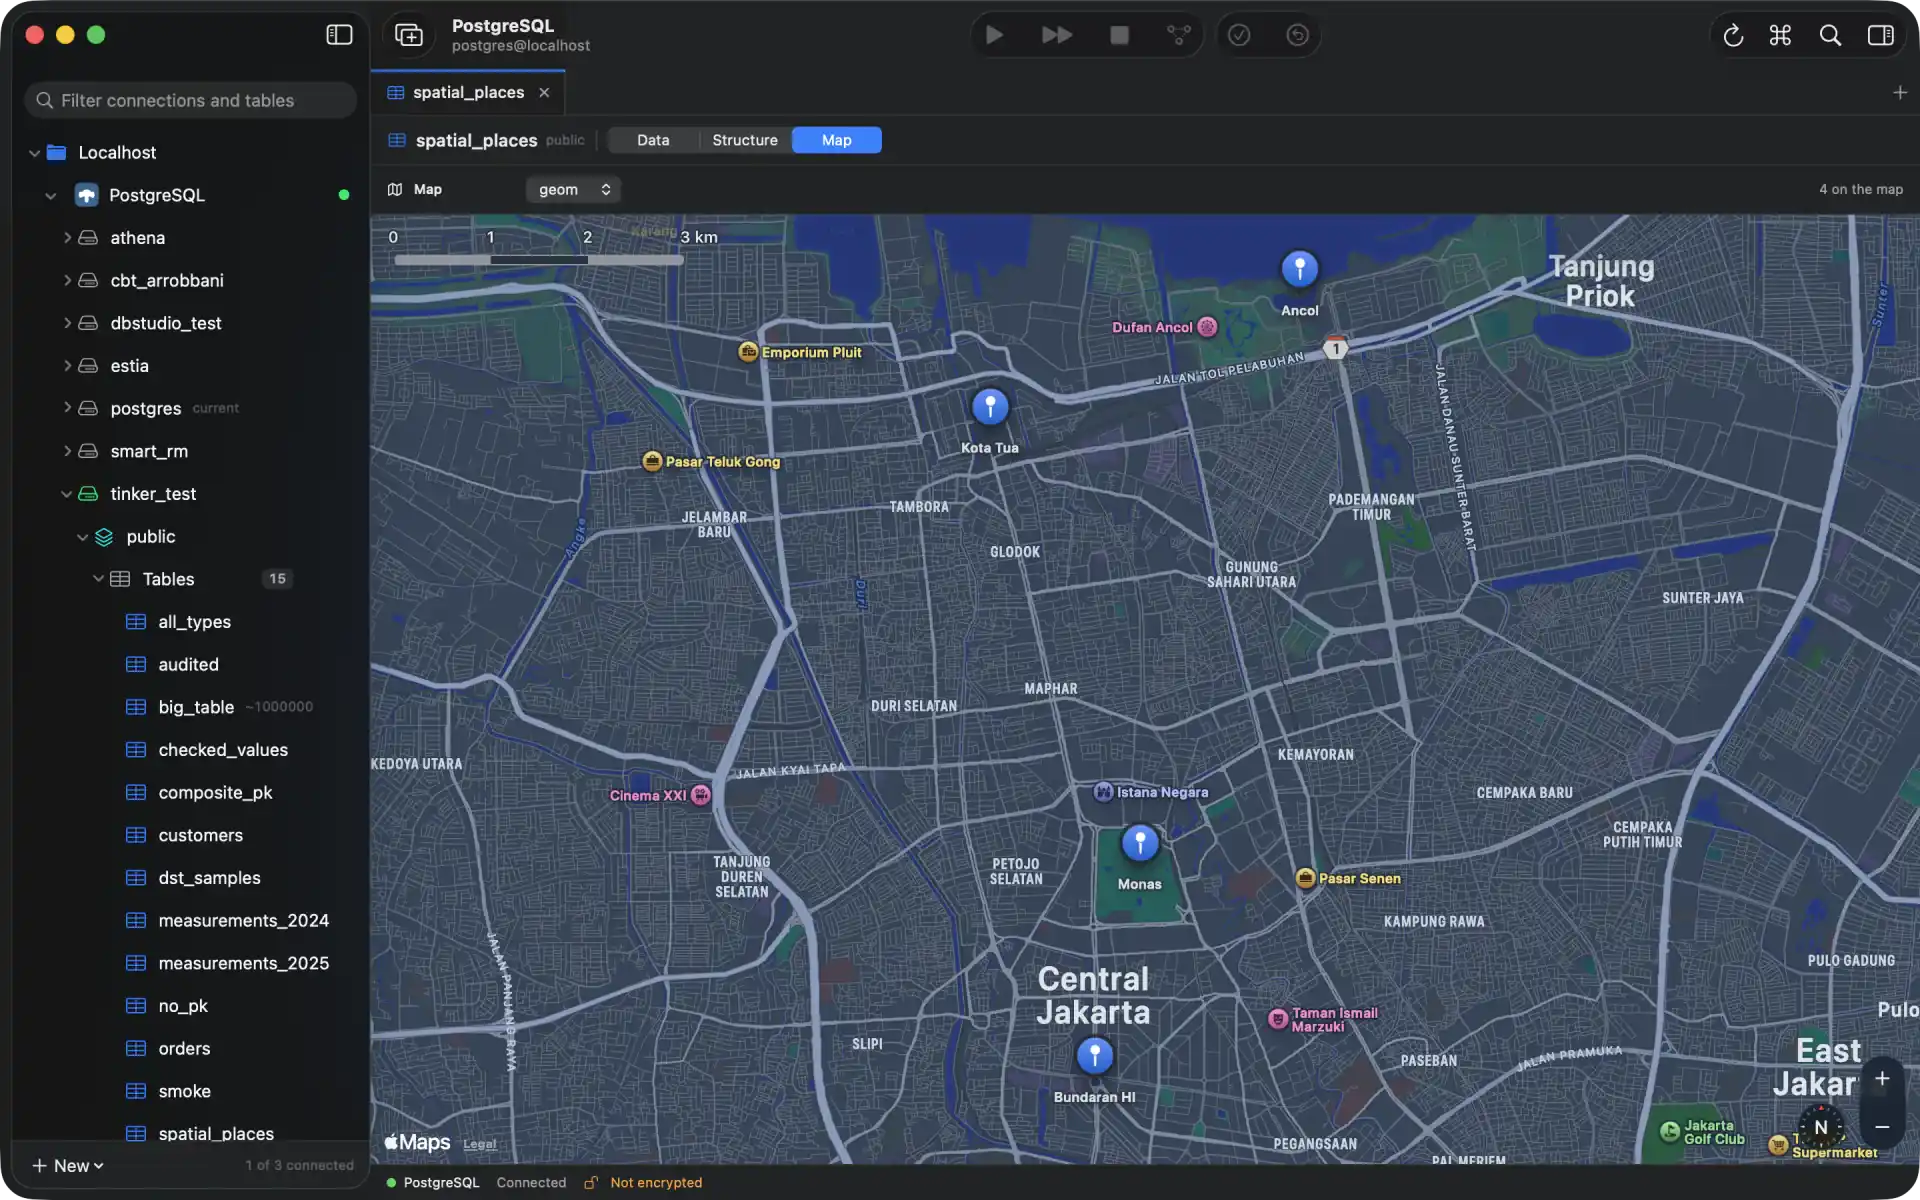Screen dimensions: 1920x1200
Task: Toggle the right inspector panel icon
Action: pyautogui.click(x=1880, y=35)
